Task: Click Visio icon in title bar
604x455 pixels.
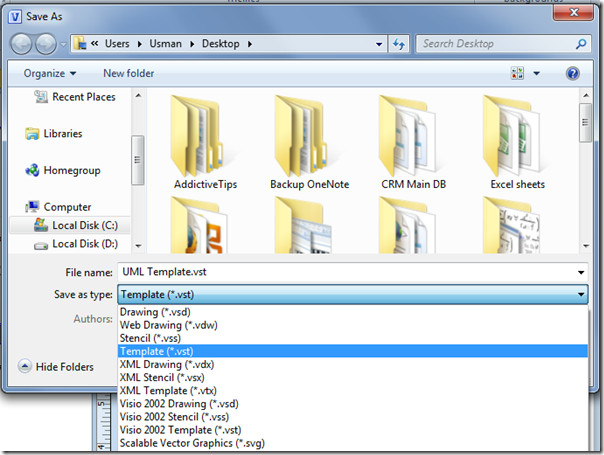Action: 15,17
